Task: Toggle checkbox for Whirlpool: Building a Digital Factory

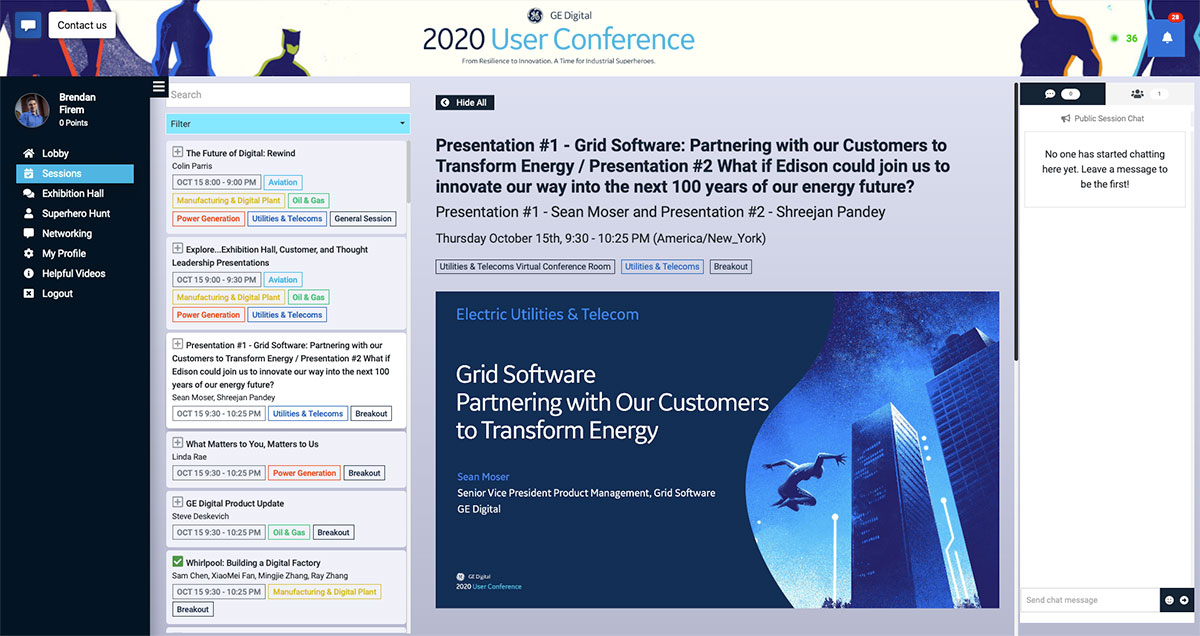Action: [x=178, y=563]
